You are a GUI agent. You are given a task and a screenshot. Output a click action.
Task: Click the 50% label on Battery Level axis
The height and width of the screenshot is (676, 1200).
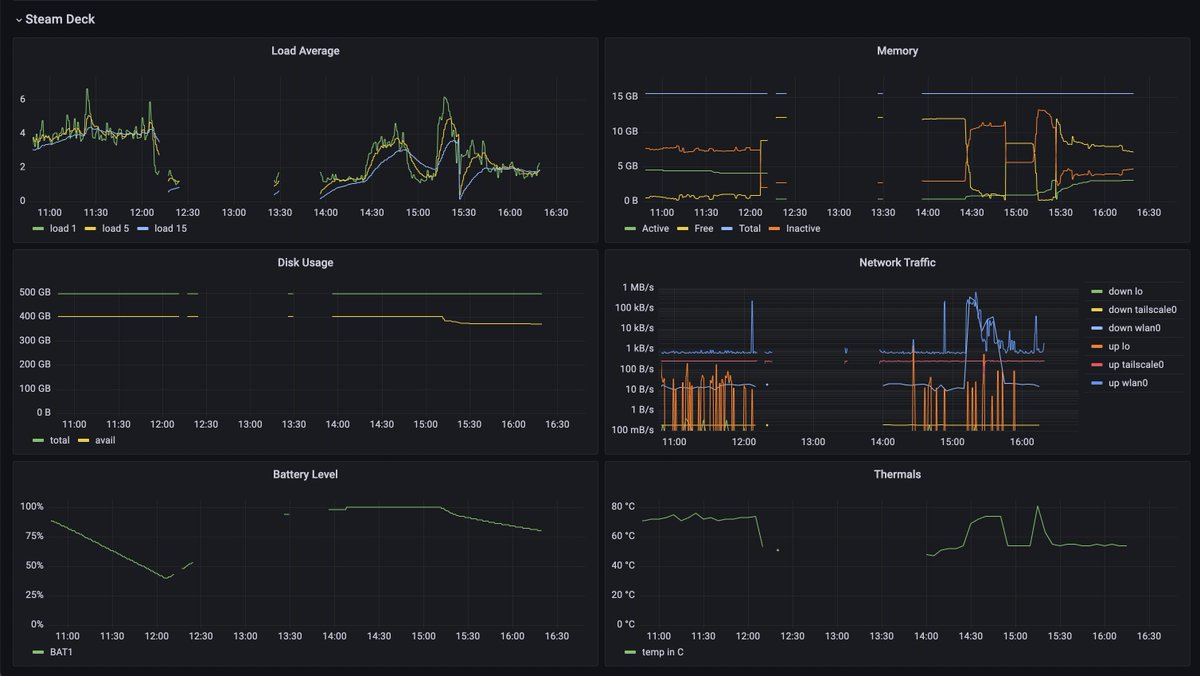coord(34,565)
